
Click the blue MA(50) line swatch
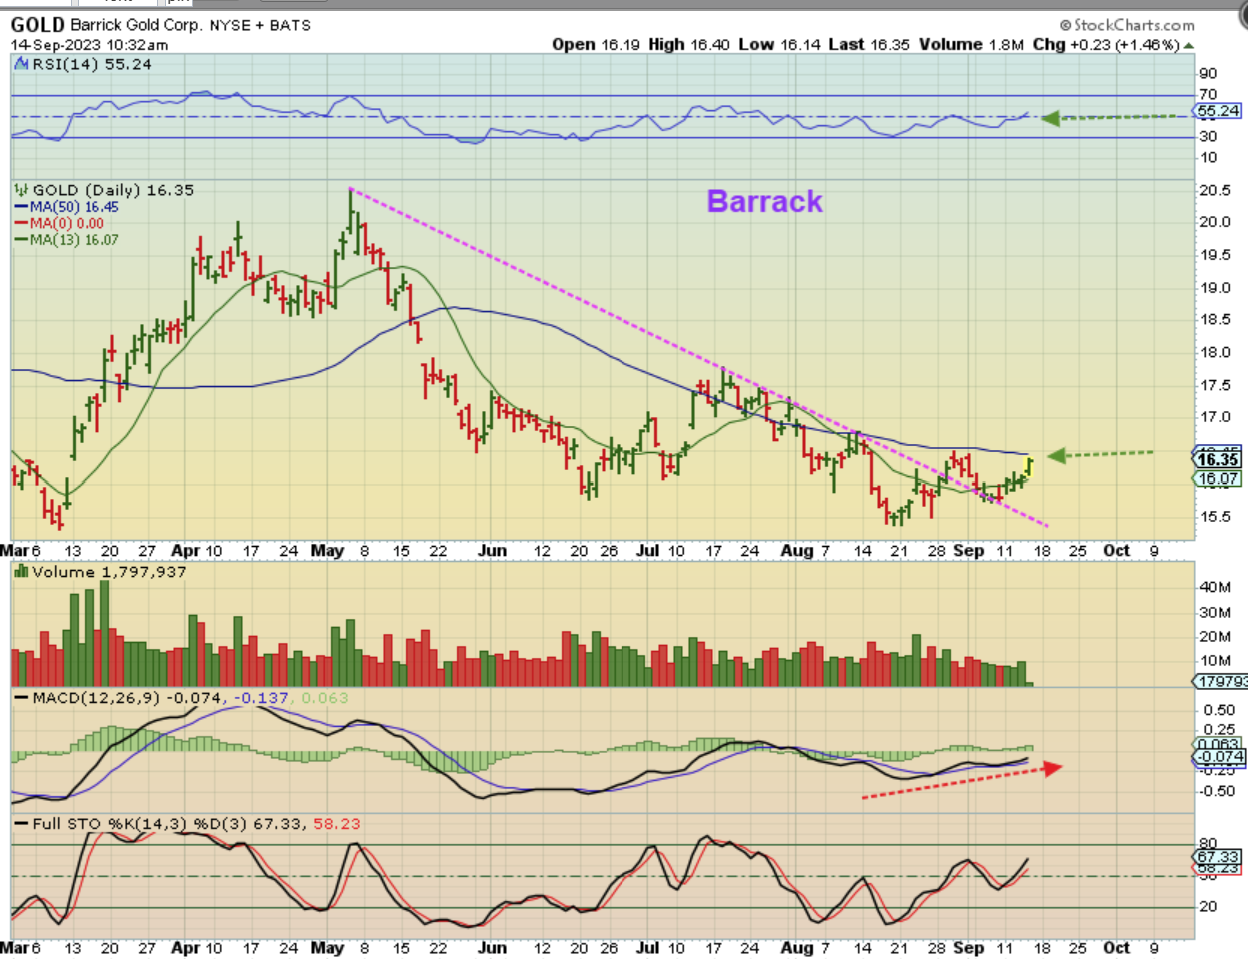[x=21, y=207]
